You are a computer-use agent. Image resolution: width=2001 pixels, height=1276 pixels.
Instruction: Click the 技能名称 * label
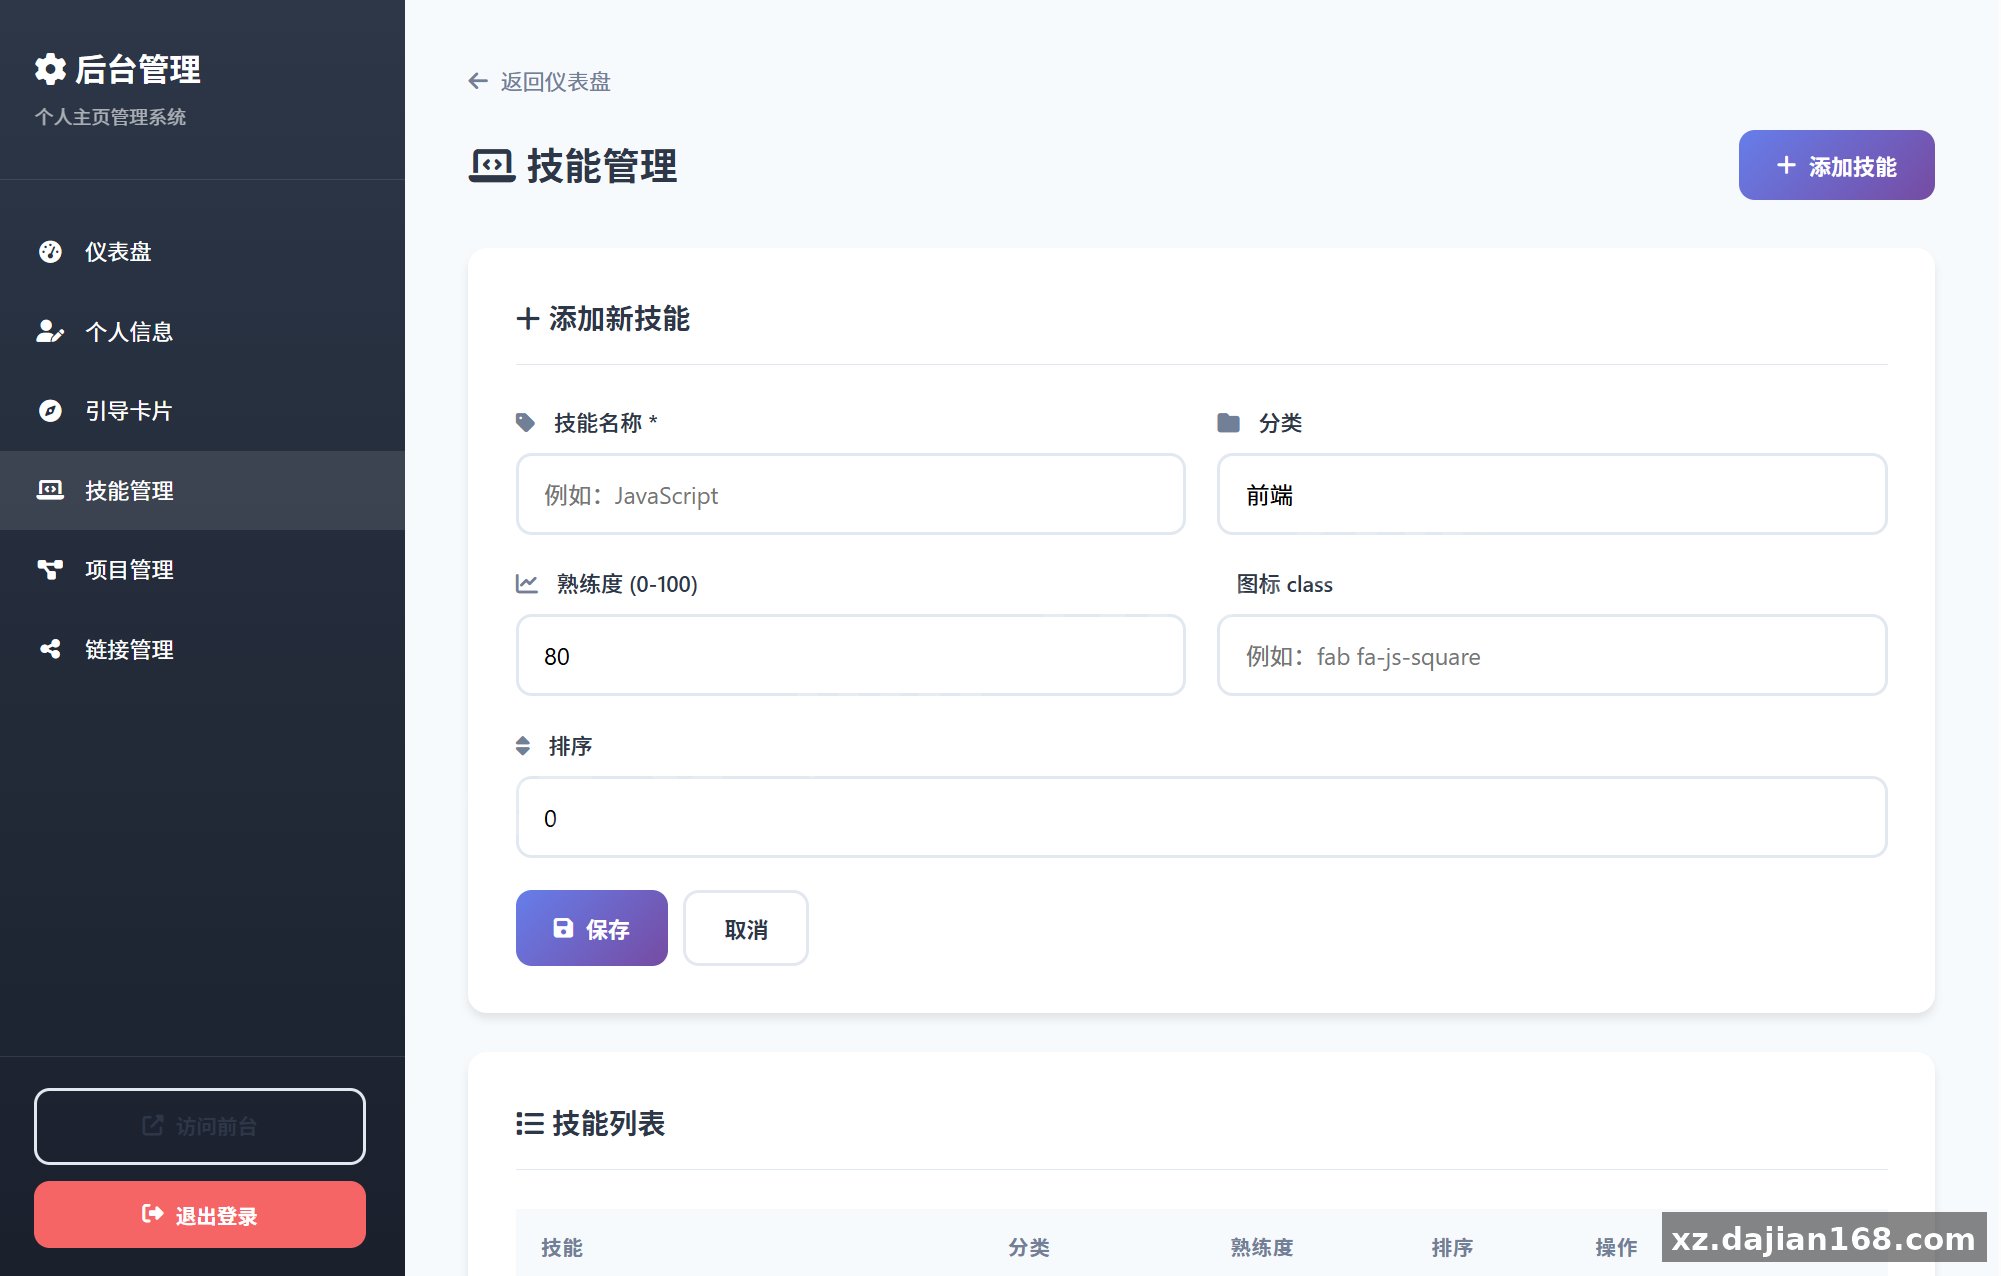(x=606, y=423)
